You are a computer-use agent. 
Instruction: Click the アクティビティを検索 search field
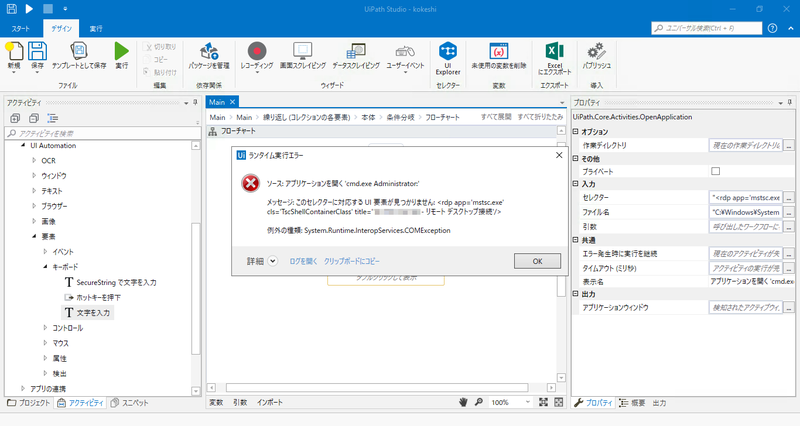tap(103, 133)
